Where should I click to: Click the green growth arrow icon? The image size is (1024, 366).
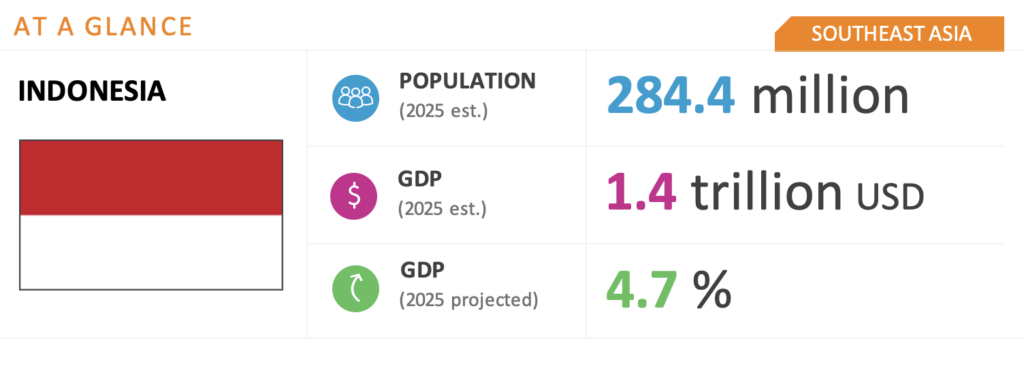355,288
